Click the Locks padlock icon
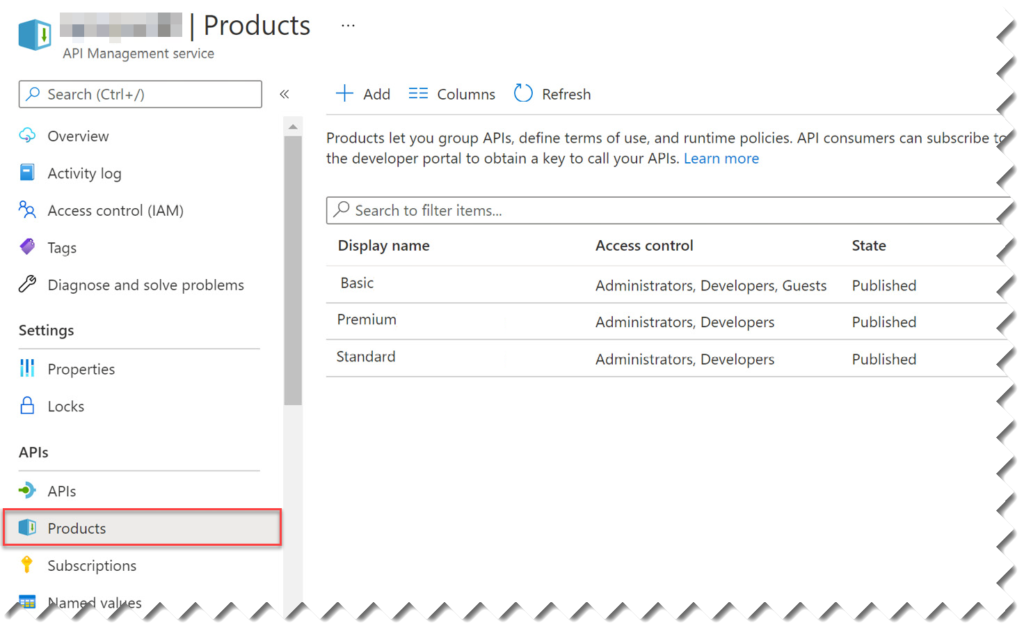This screenshot has height=630, width=1024. 29,406
